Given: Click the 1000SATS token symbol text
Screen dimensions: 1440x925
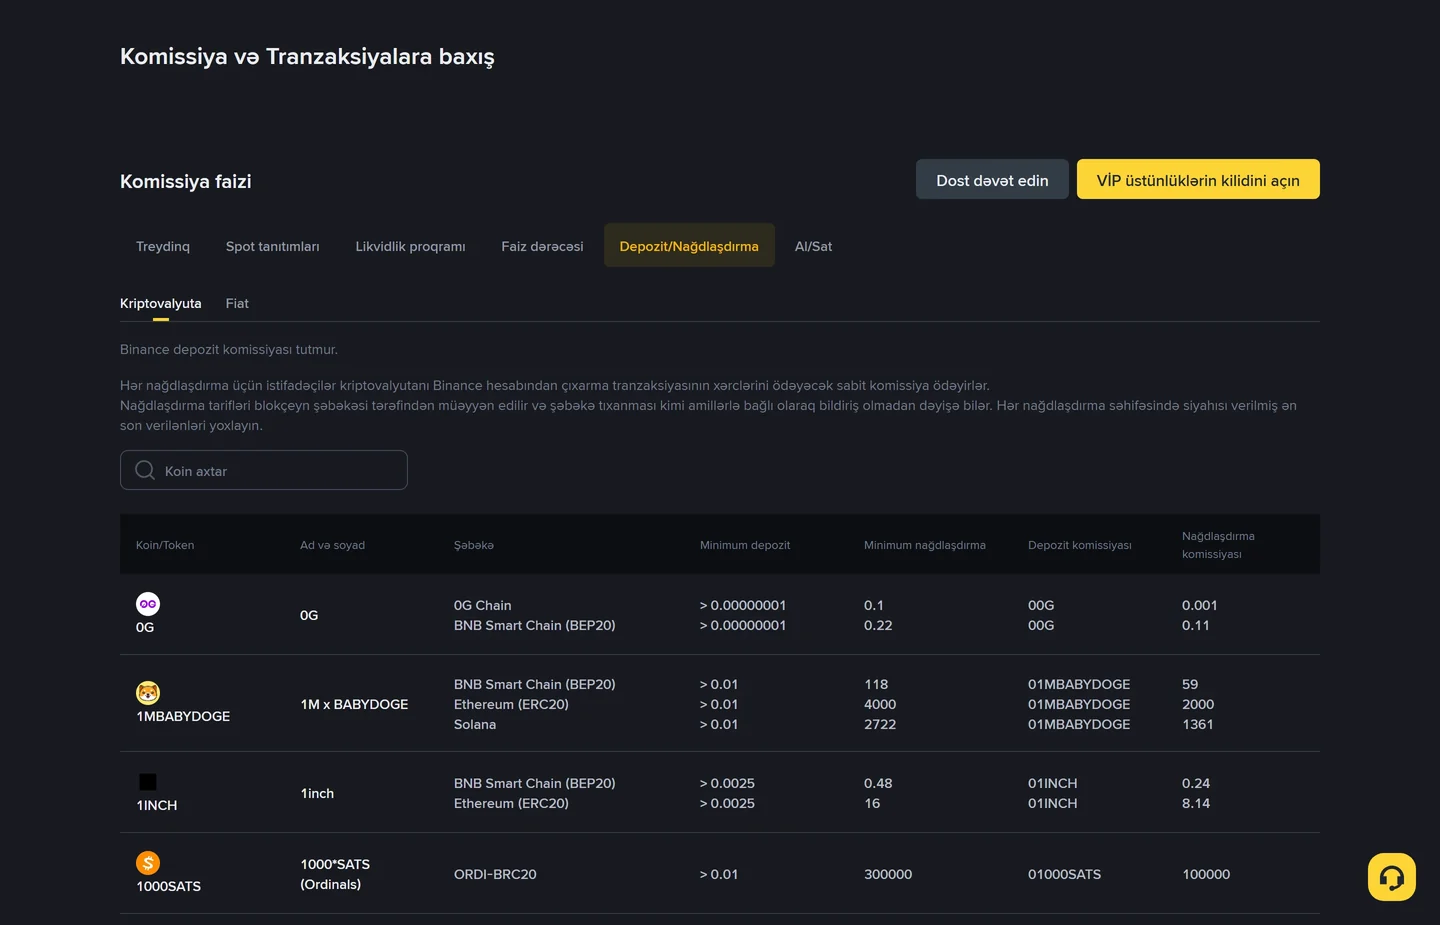Looking at the screenshot, I should point(169,886).
